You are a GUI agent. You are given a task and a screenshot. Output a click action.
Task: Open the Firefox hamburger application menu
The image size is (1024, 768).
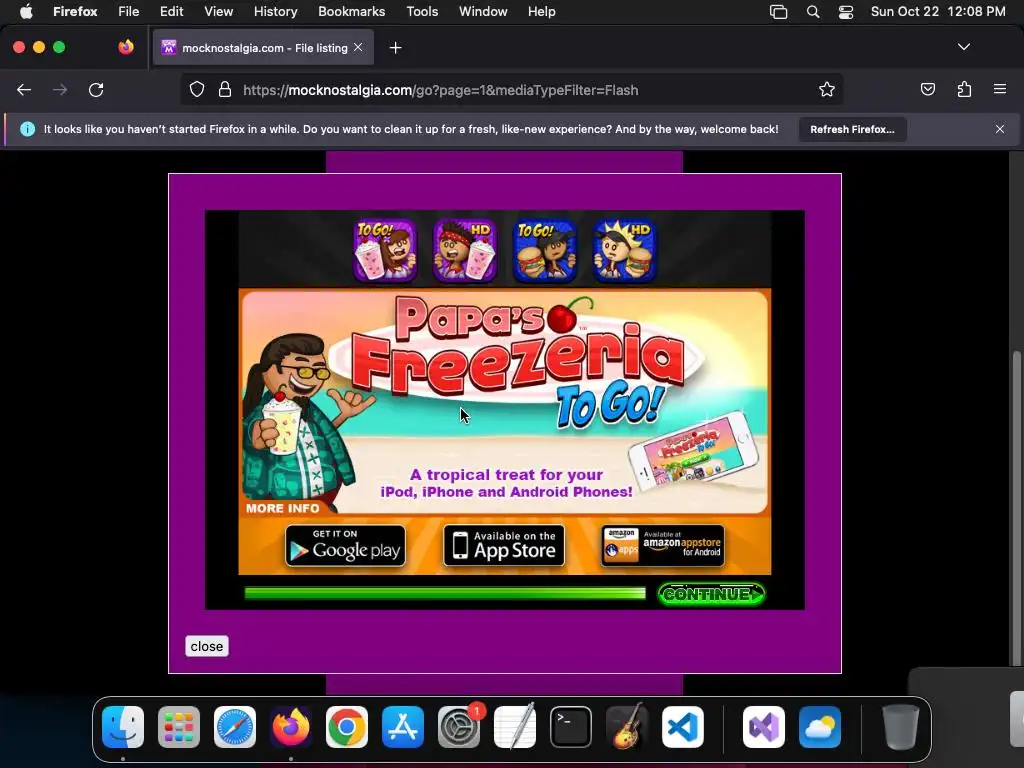1000,89
